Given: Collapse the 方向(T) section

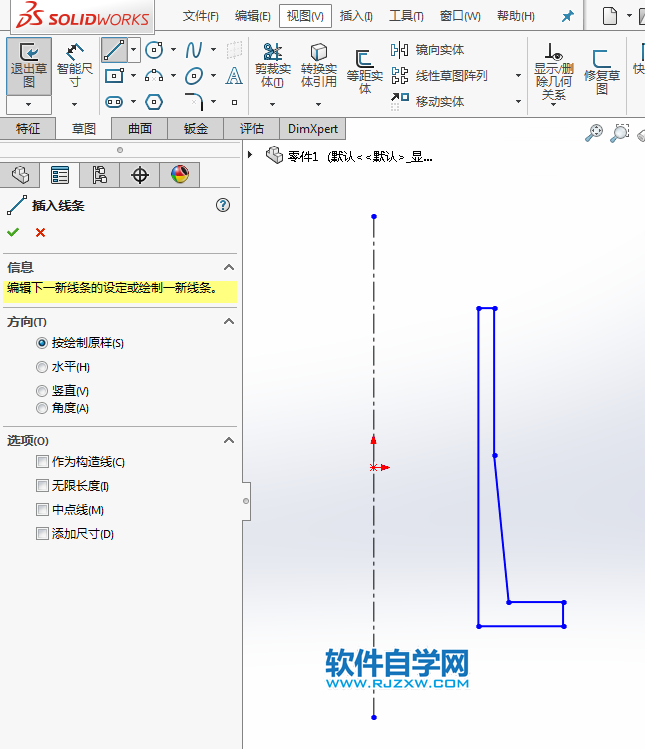Looking at the screenshot, I should [x=229, y=321].
